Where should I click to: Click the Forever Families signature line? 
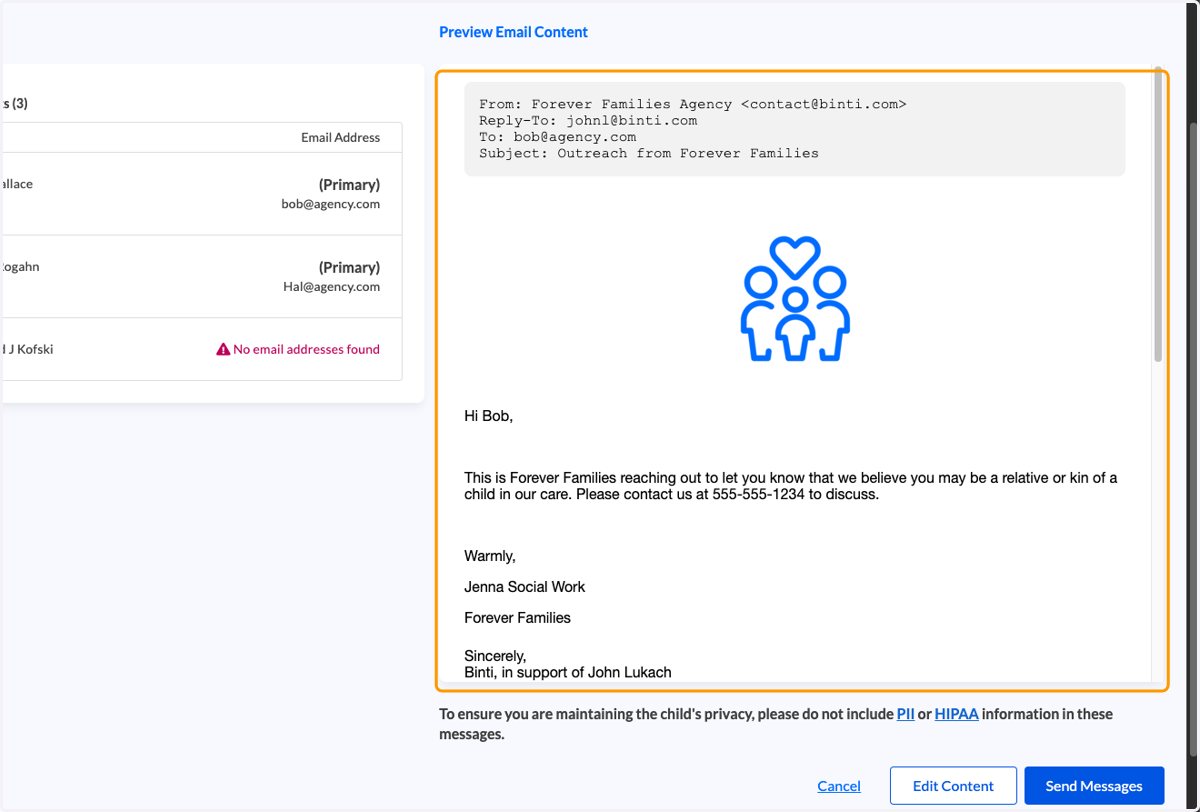517,618
